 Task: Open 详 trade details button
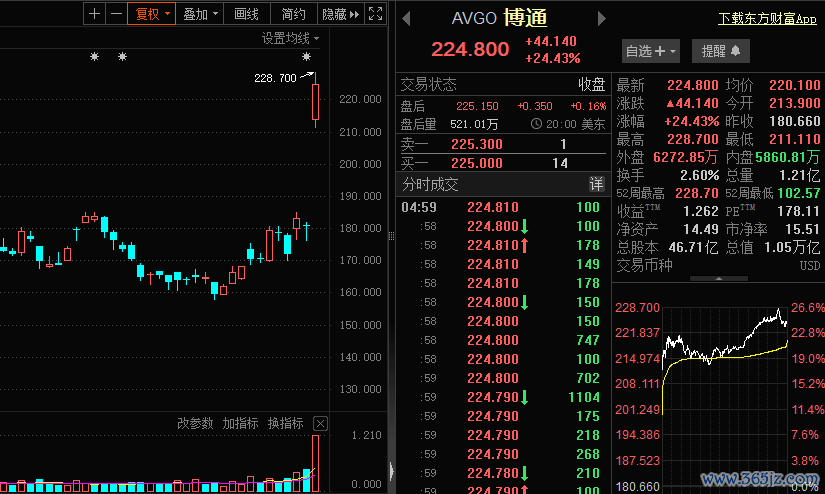[596, 184]
